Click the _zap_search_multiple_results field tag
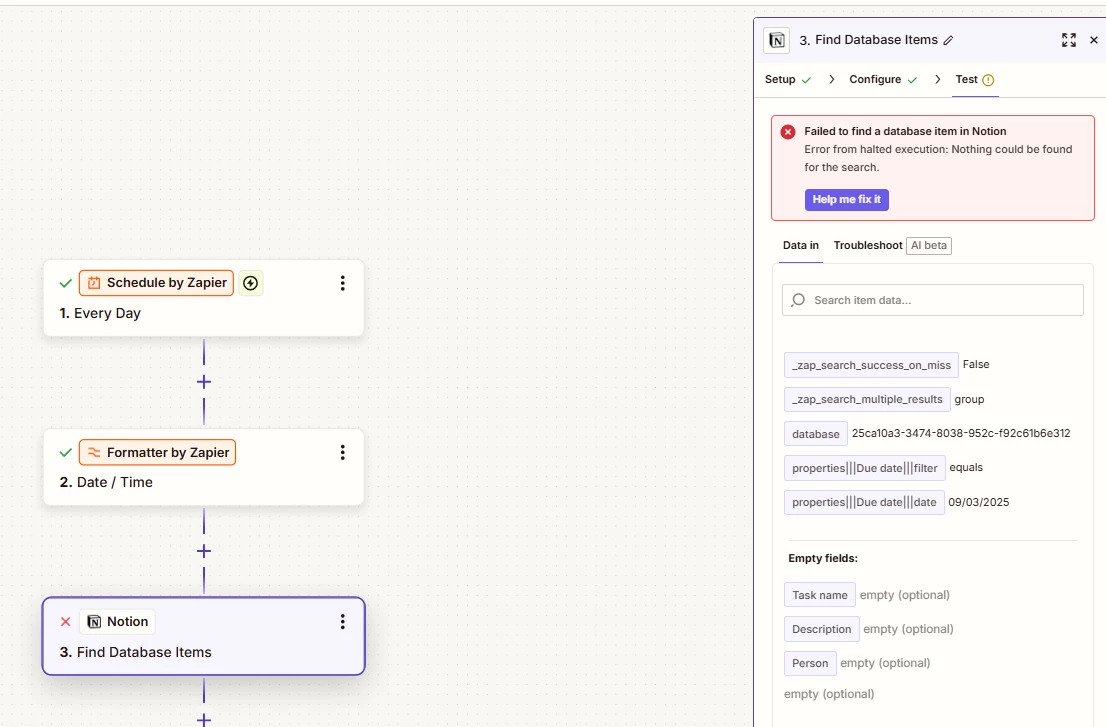This screenshot has width=1106, height=727. 867,399
